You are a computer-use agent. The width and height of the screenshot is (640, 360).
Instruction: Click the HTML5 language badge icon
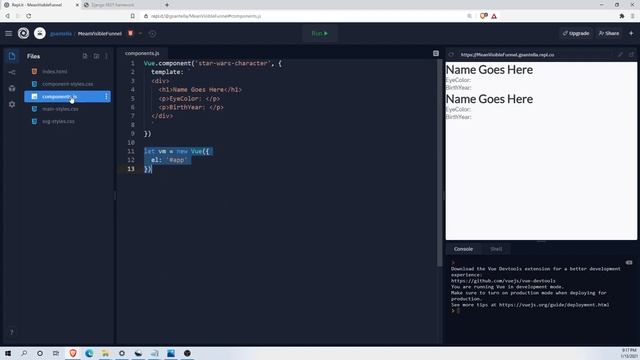point(131,33)
